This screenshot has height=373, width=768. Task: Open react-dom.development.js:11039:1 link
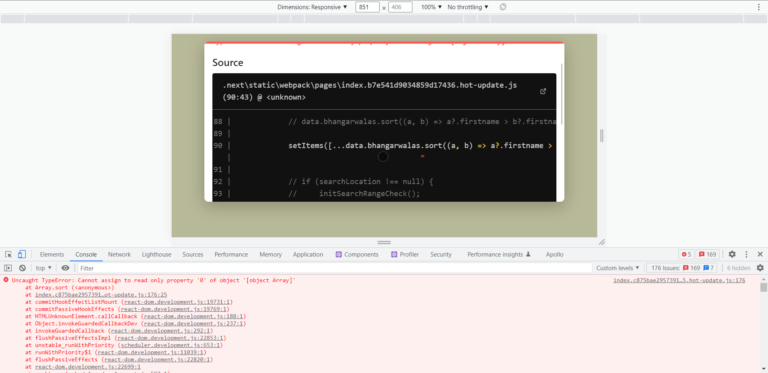pyautogui.click(x=150, y=352)
